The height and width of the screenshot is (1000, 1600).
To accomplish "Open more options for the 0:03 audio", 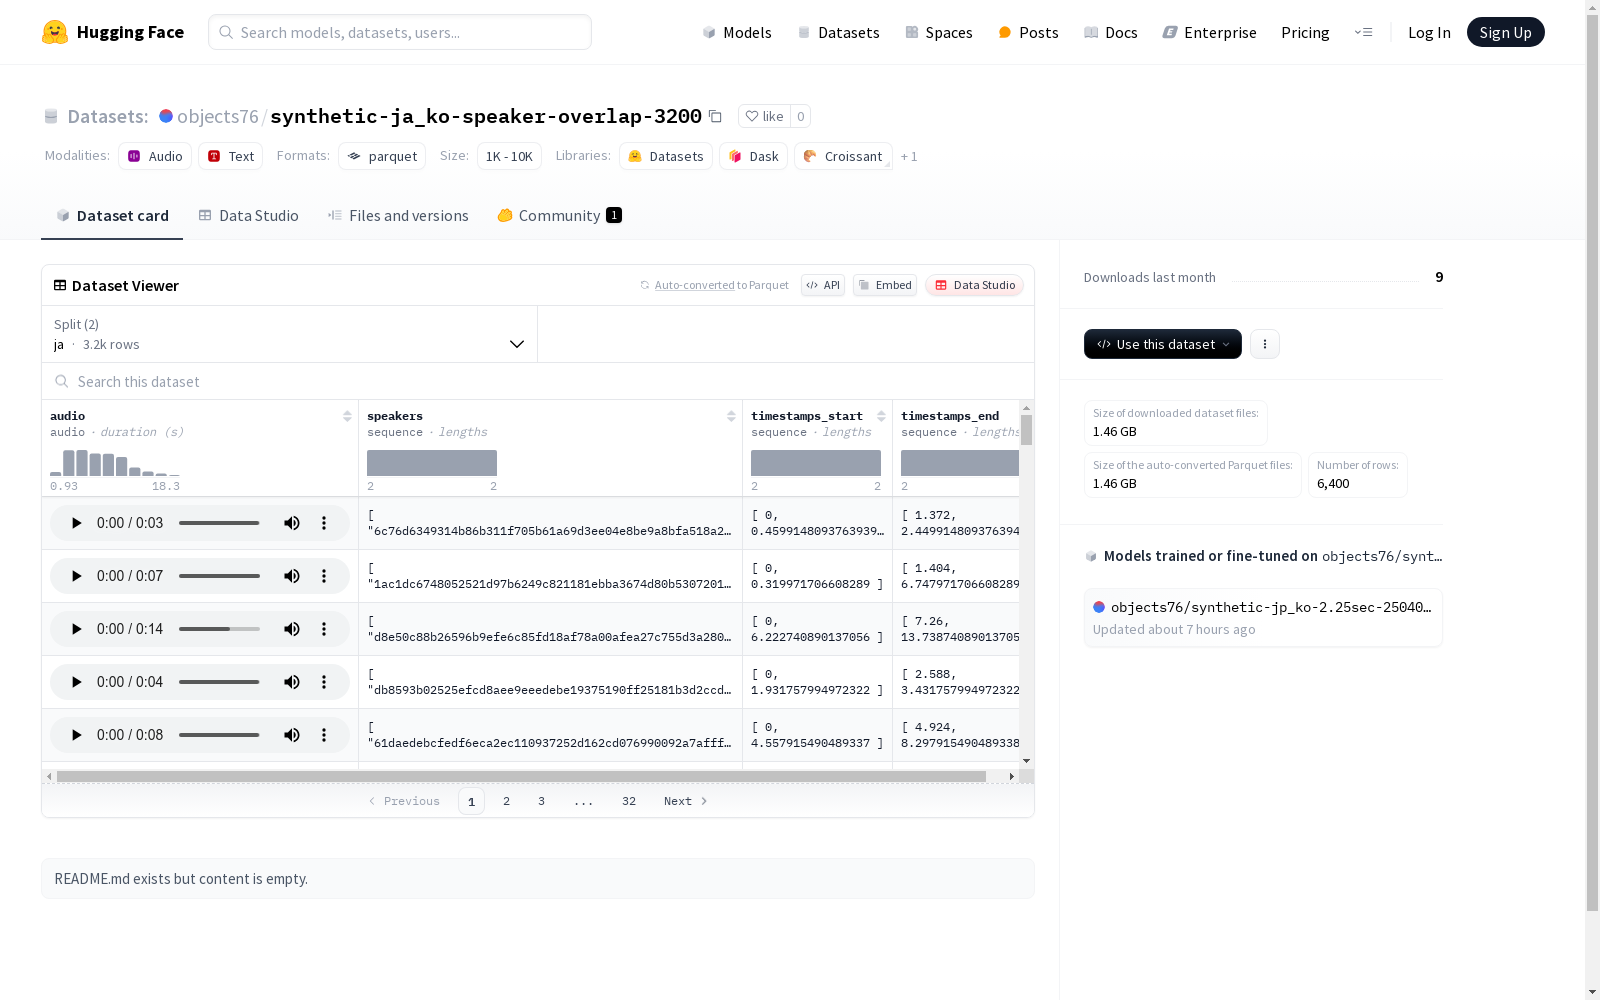I will point(324,523).
